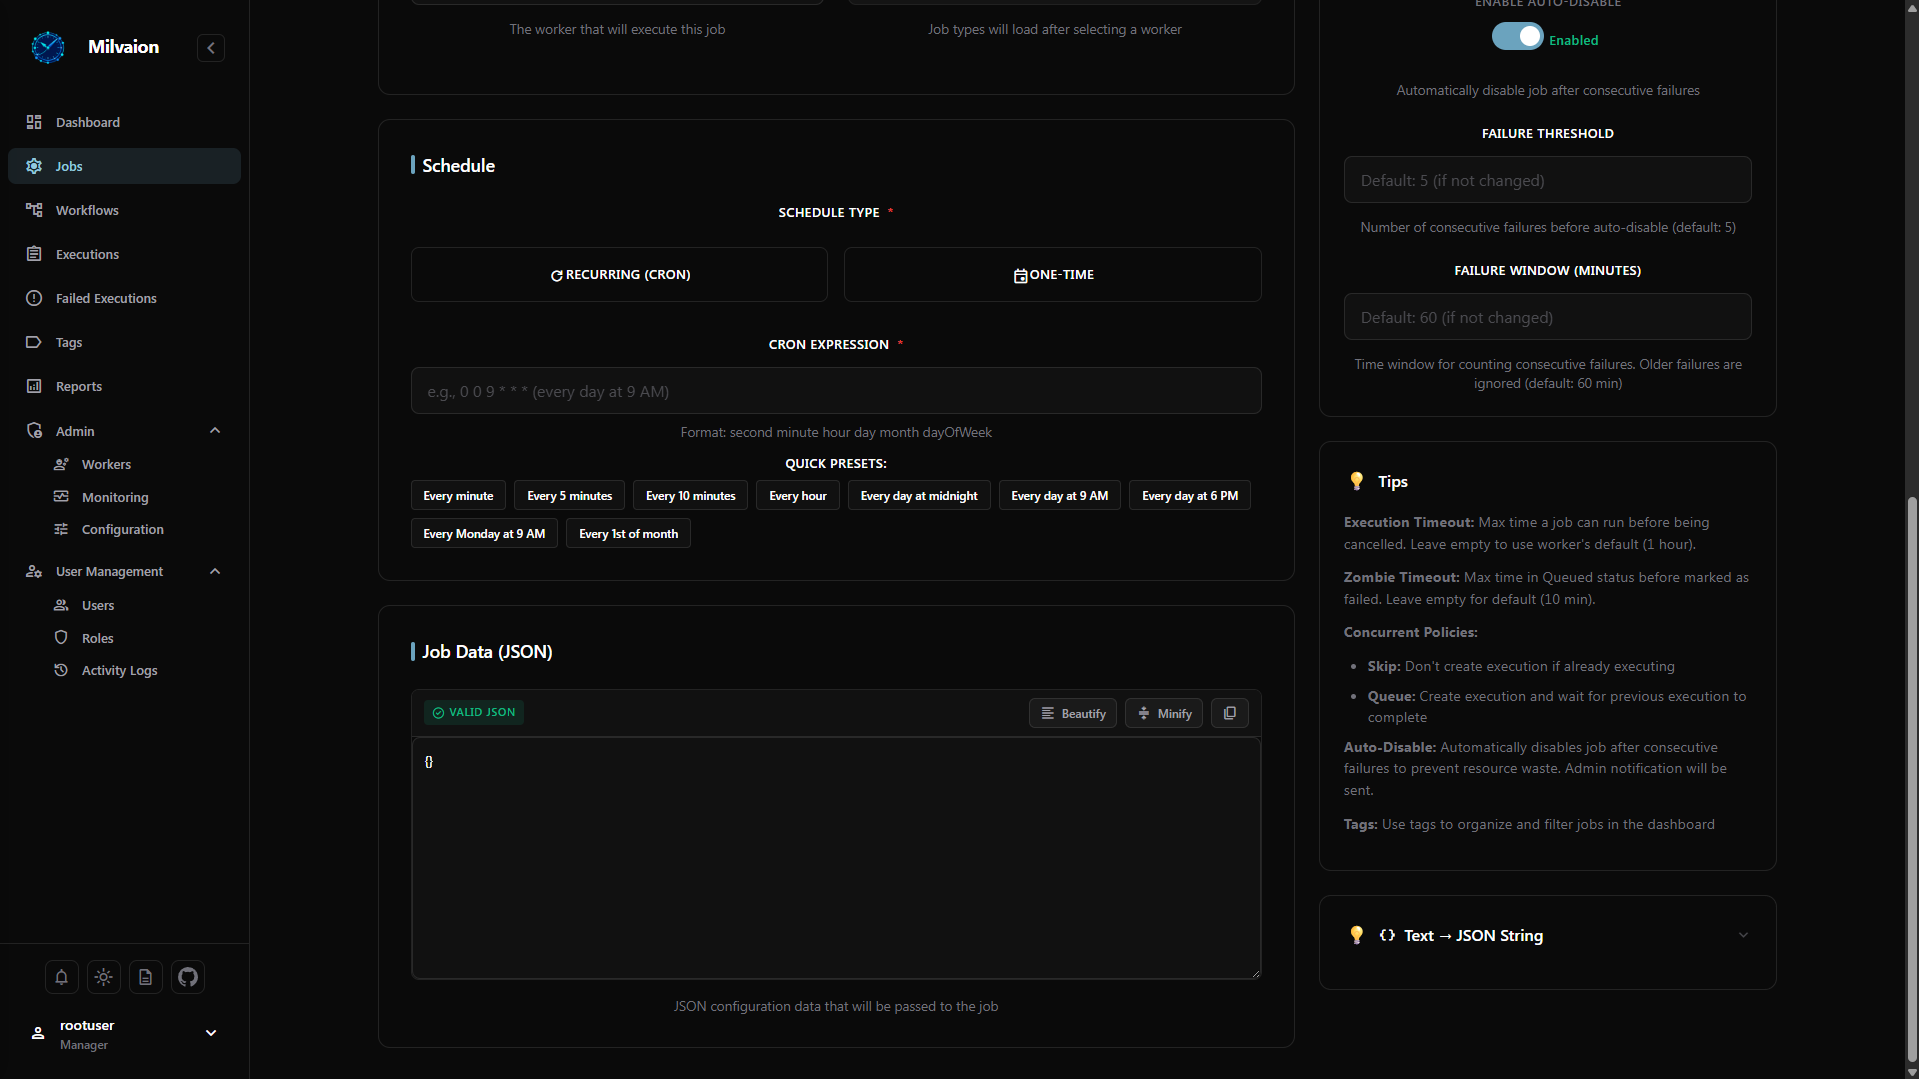Viewport: 1919px width, 1079px height.
Task: Apply Every day at 9 AM preset
Action: click(x=1060, y=496)
